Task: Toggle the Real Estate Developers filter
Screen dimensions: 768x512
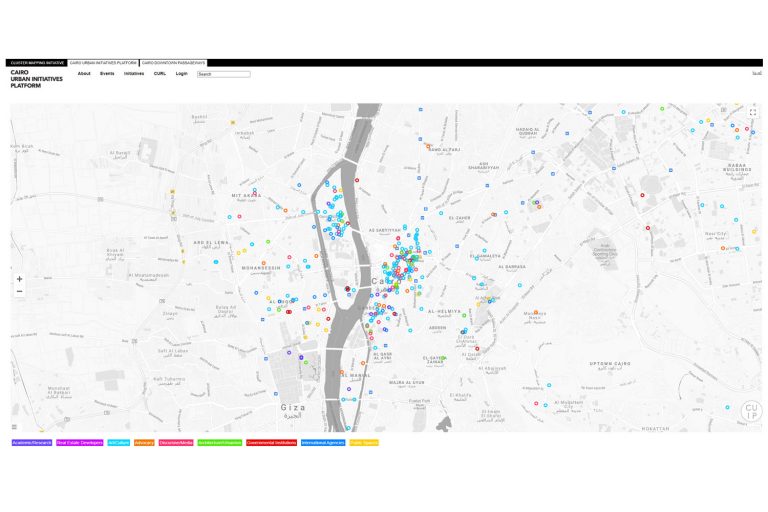Action: [x=80, y=442]
